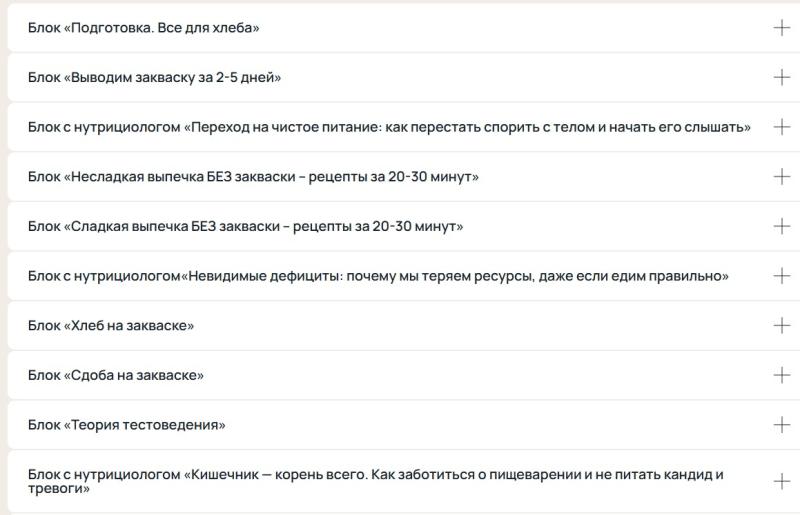Click plus icon beside «Выводим закваску за 2-5 дней»

tap(781, 77)
